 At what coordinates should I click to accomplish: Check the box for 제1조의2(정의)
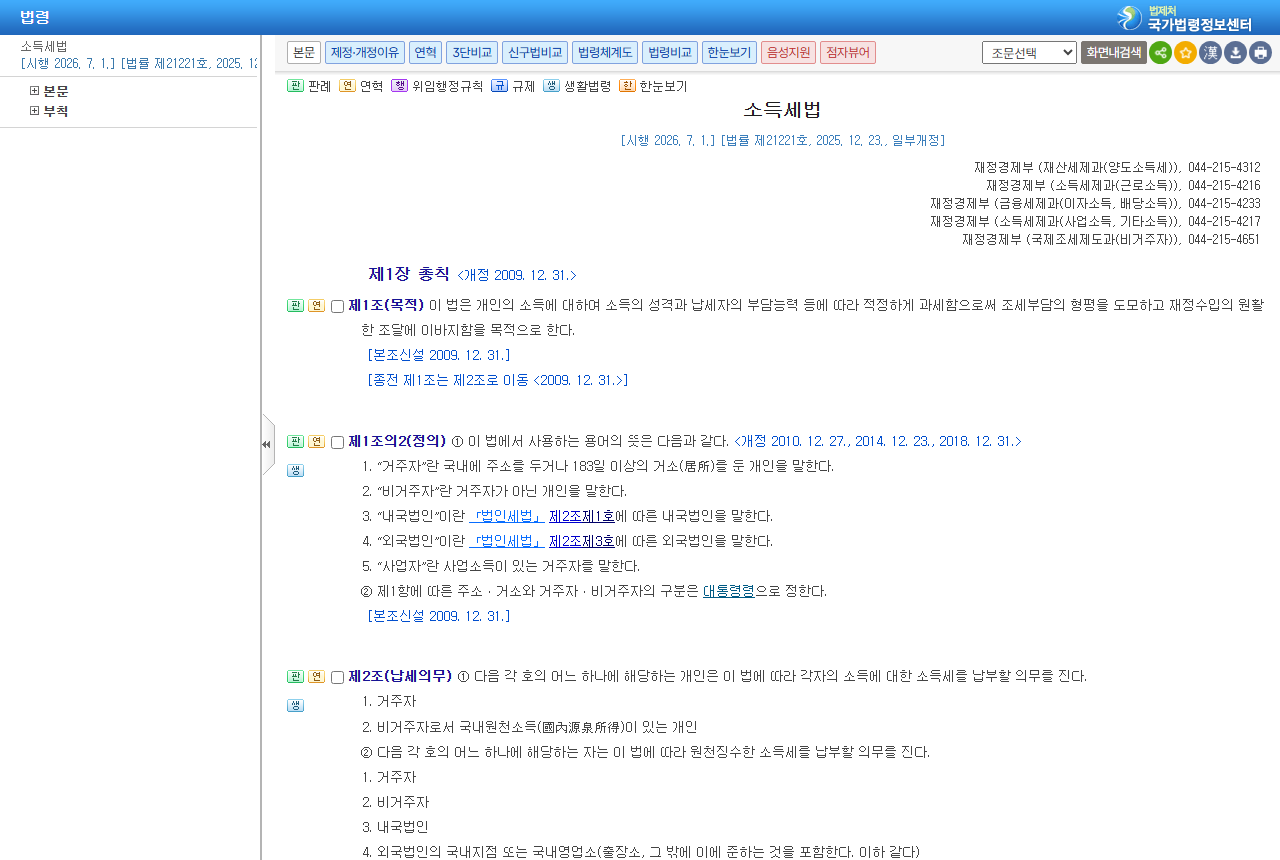[x=337, y=443]
